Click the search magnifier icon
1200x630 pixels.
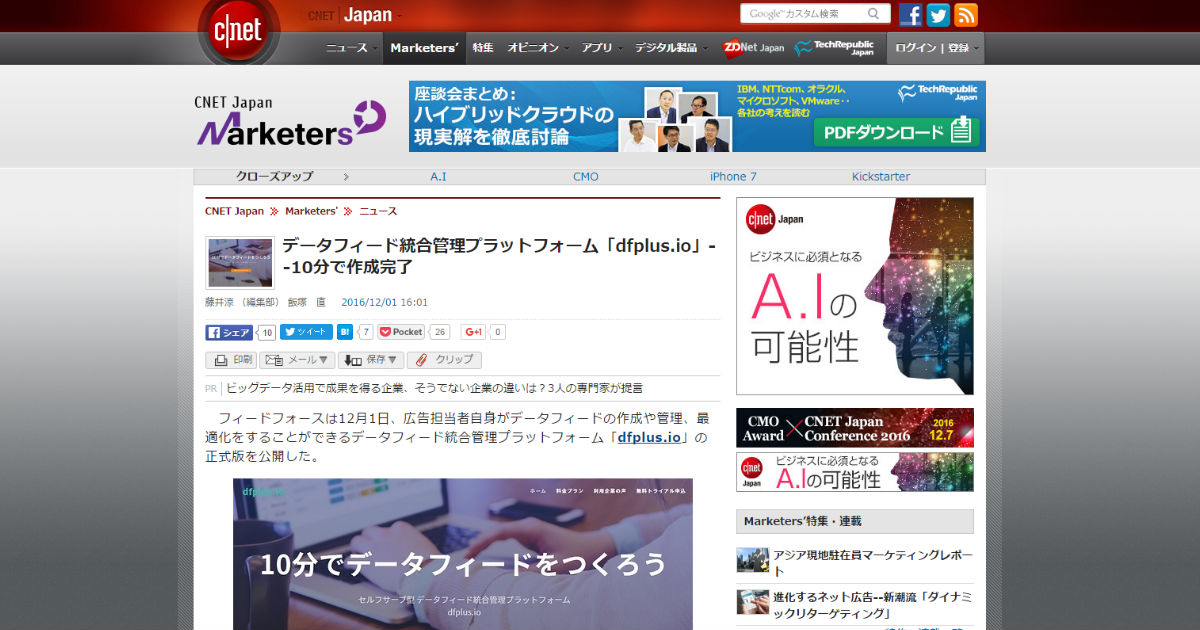pyautogui.click(x=875, y=14)
